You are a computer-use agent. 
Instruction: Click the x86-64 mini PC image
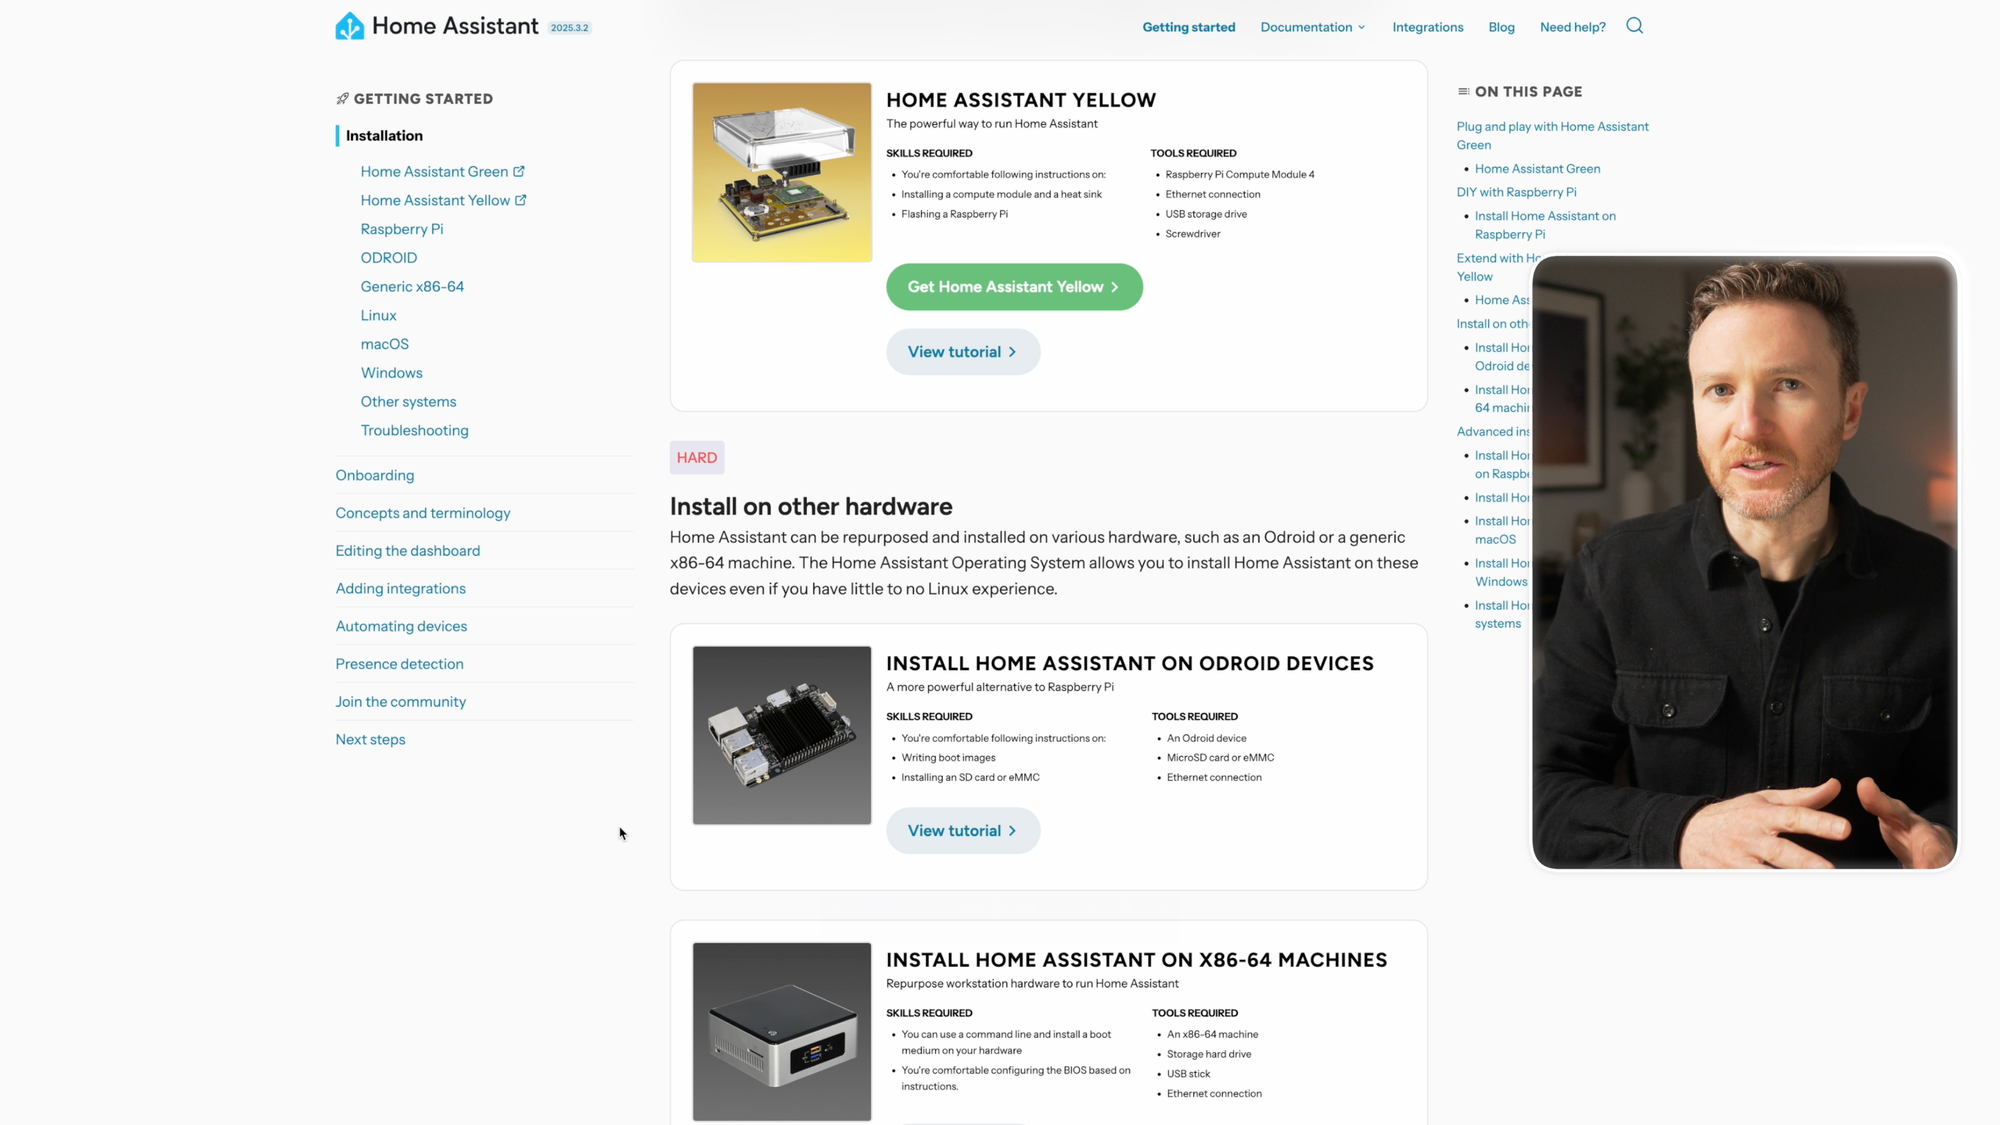pyautogui.click(x=782, y=1031)
